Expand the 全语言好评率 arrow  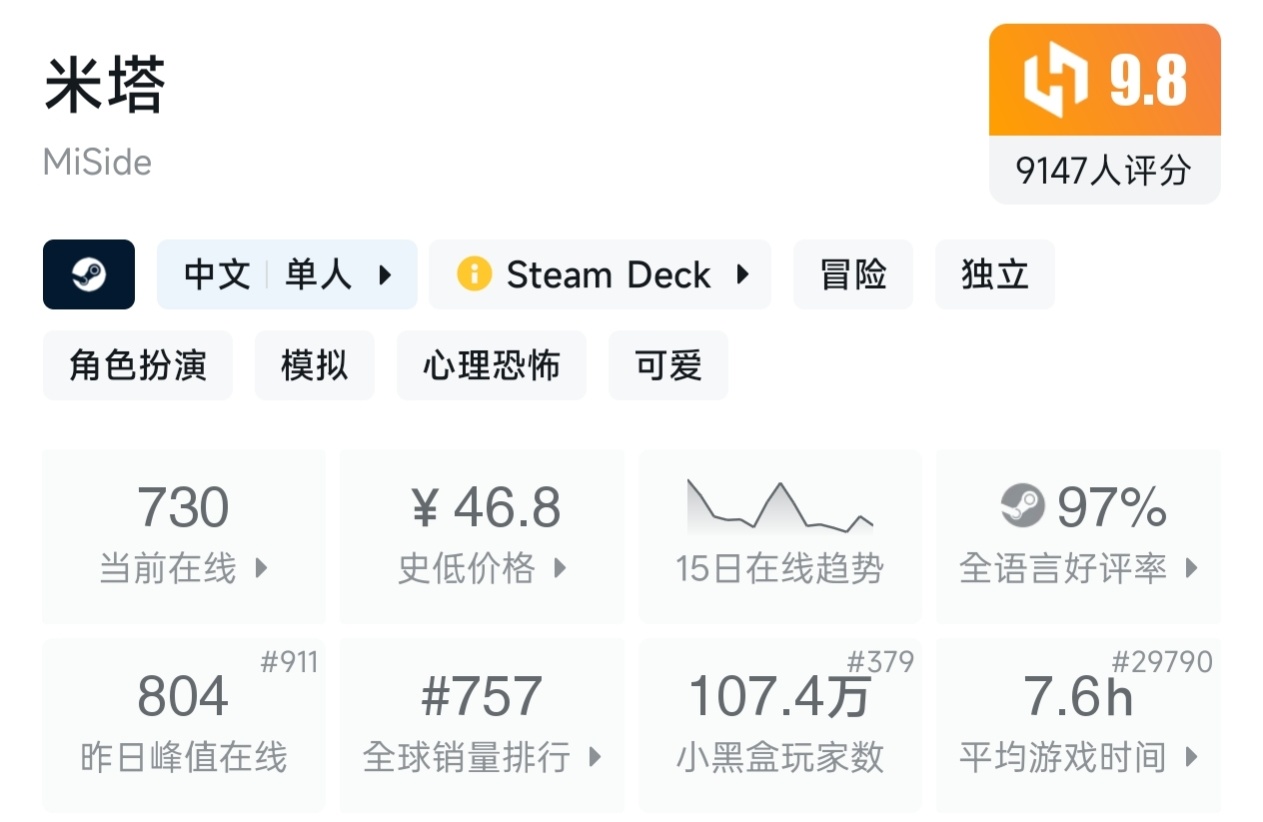(1191, 569)
